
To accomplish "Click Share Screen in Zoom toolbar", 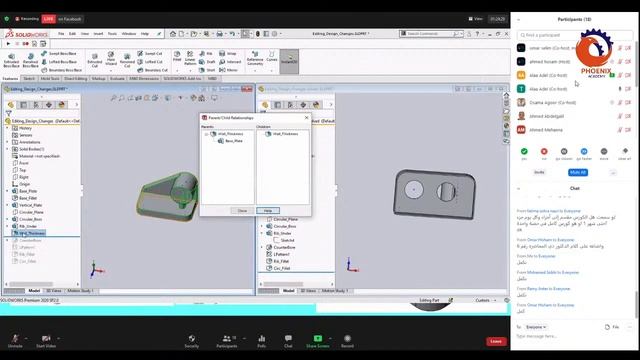I will [318, 341].
